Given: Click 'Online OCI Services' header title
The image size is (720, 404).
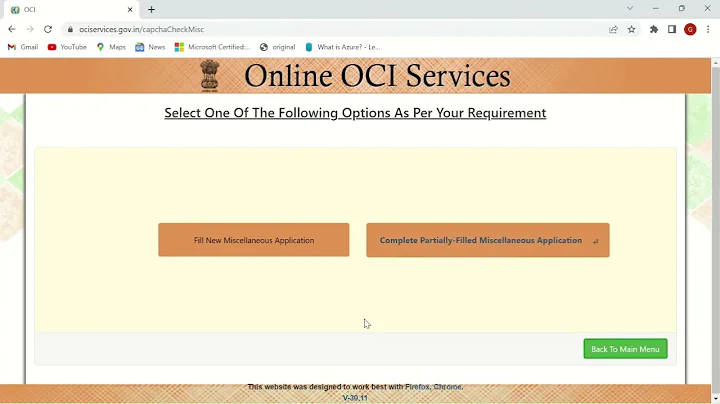Looking at the screenshot, I should point(377,76).
